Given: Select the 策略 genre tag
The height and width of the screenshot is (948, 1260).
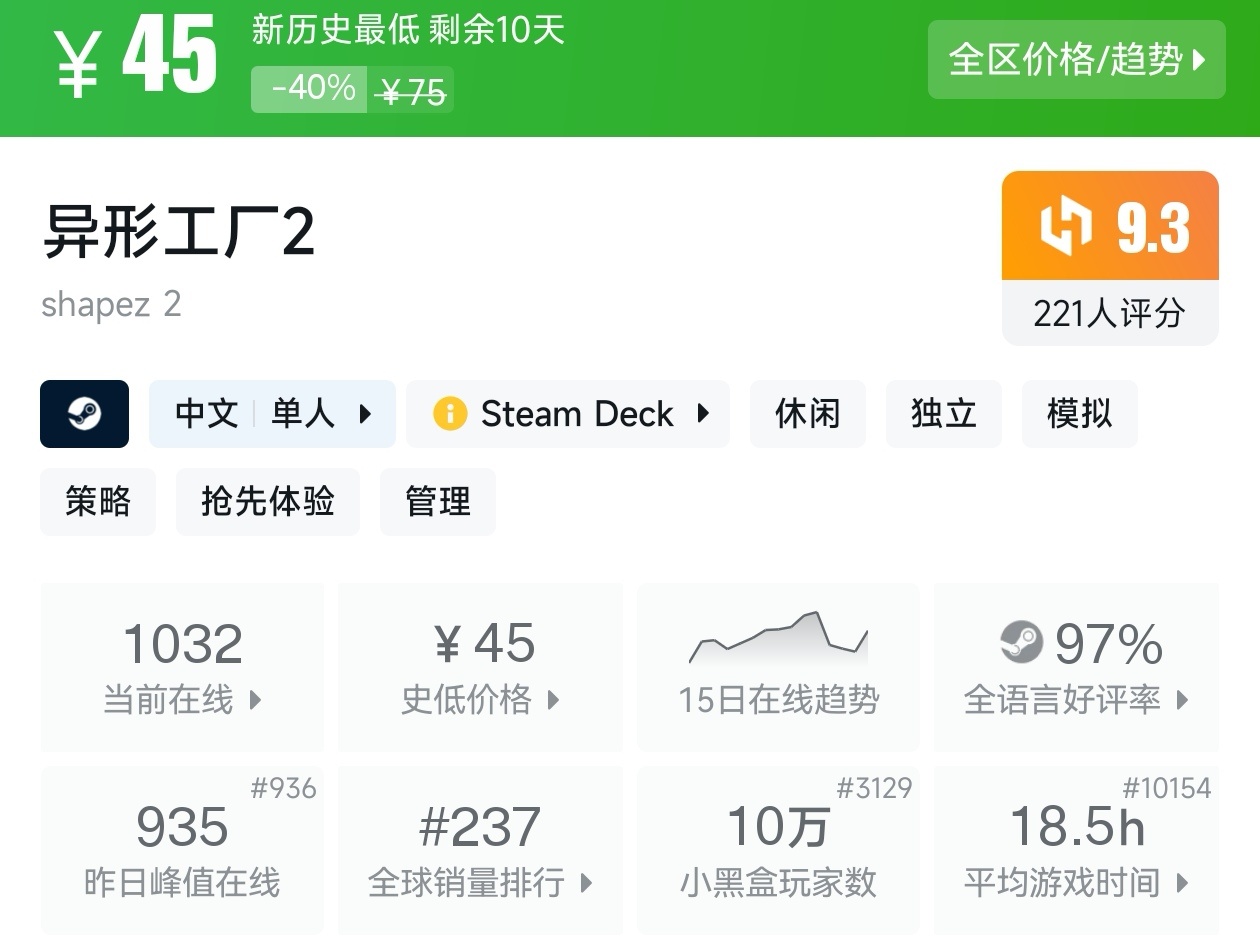Looking at the screenshot, I should 98,502.
